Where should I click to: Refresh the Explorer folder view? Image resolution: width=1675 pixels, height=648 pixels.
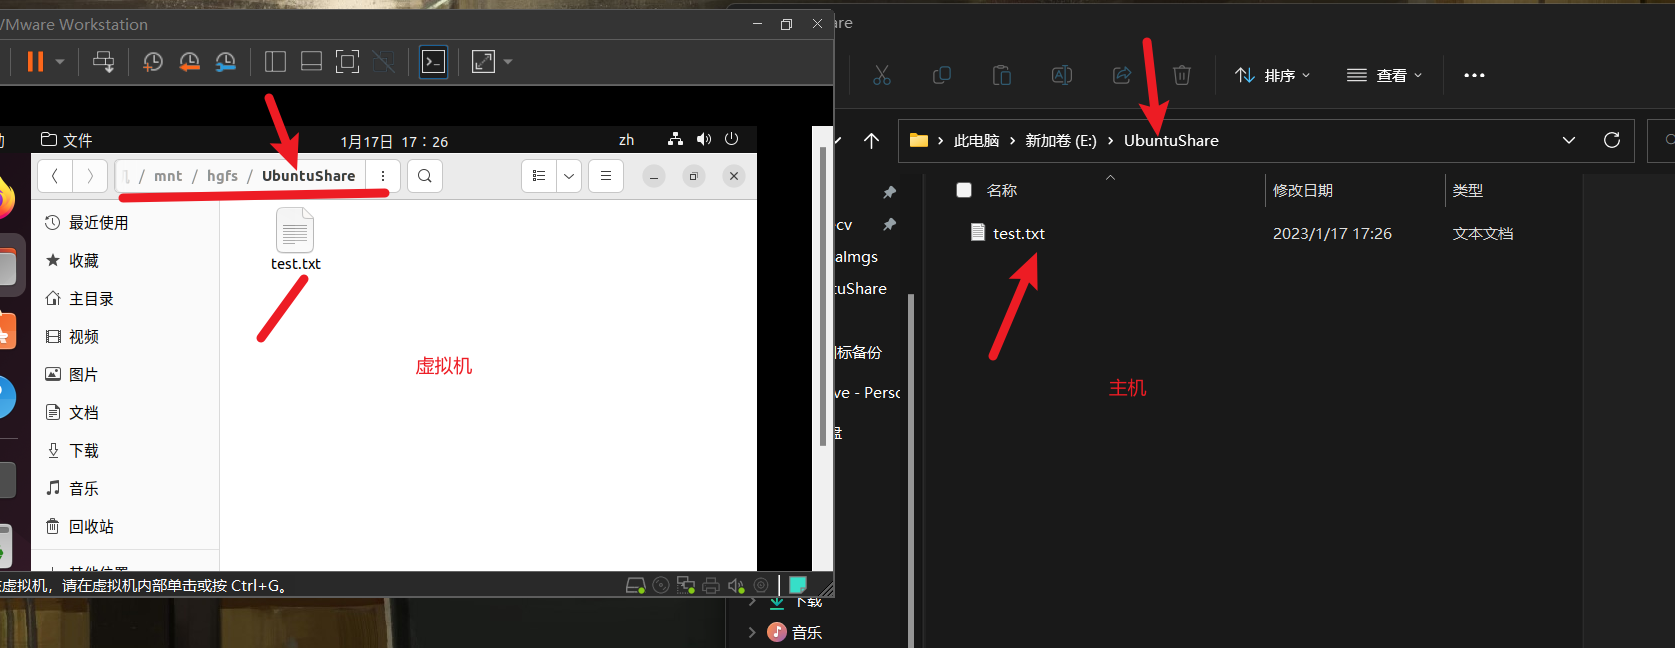point(1612,141)
